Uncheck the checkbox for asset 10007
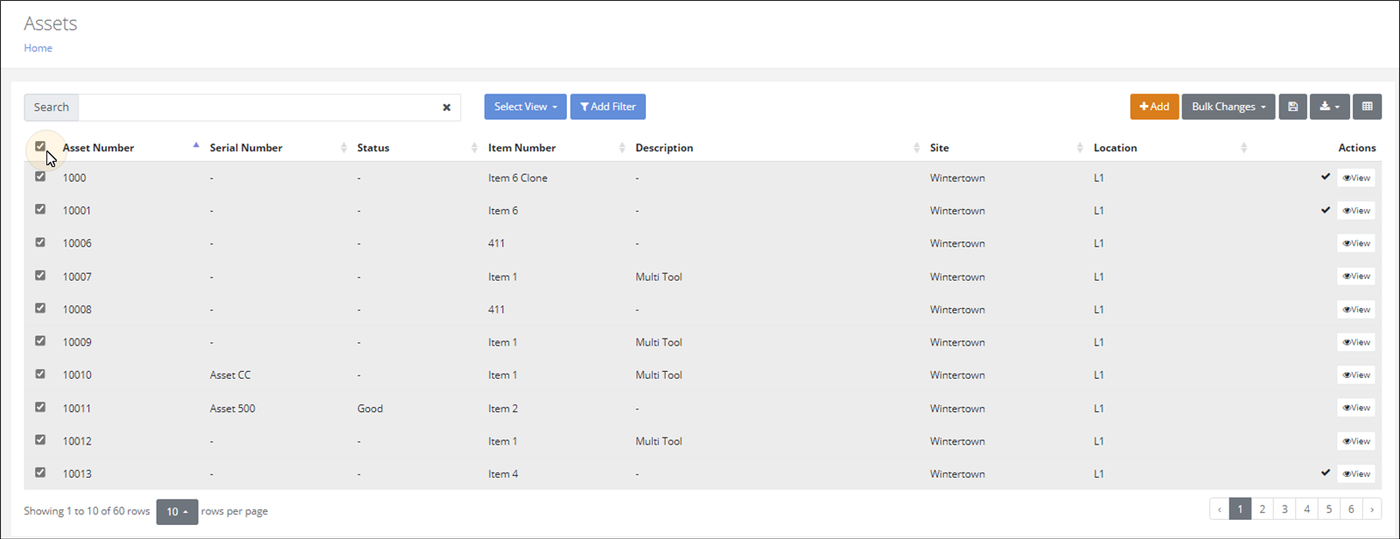 tap(40, 275)
